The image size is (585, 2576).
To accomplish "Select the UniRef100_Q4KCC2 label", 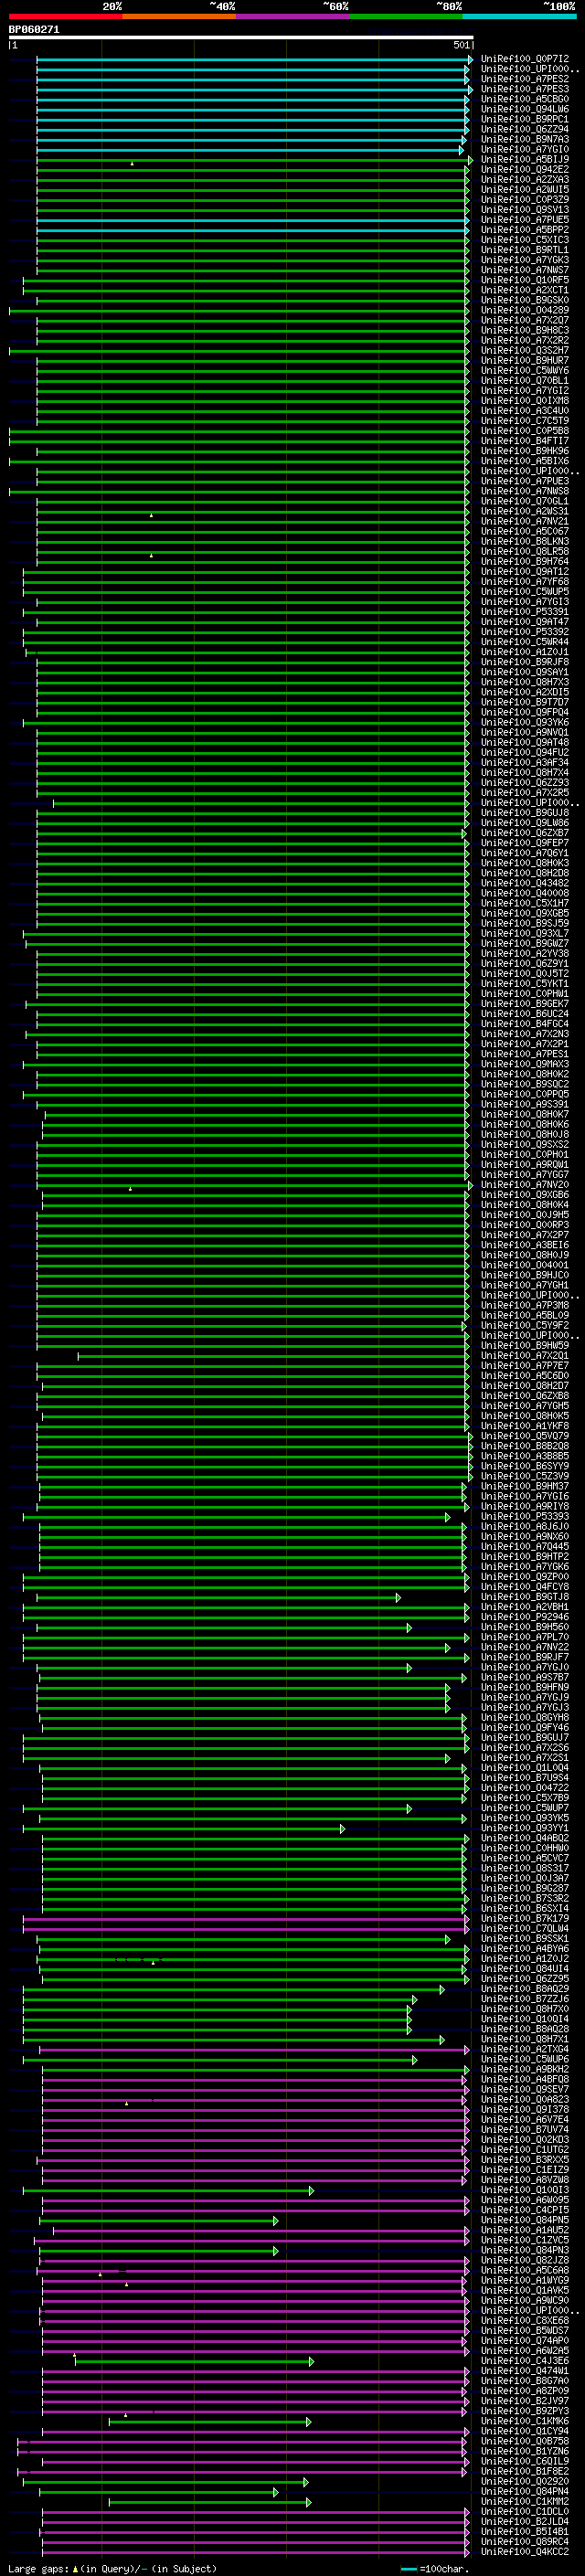I will coord(525,2552).
